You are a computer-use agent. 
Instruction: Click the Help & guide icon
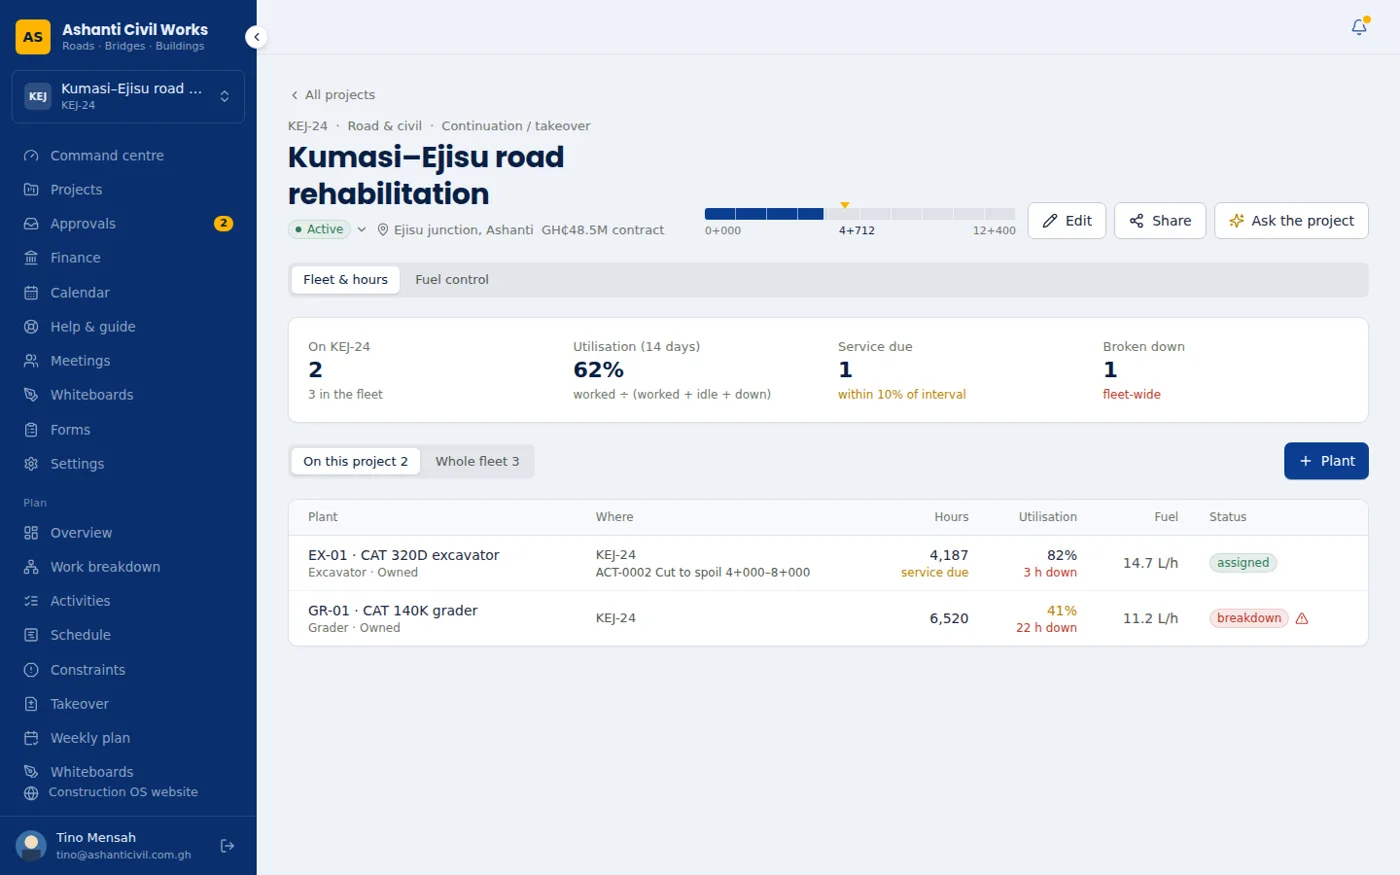pyautogui.click(x=31, y=327)
